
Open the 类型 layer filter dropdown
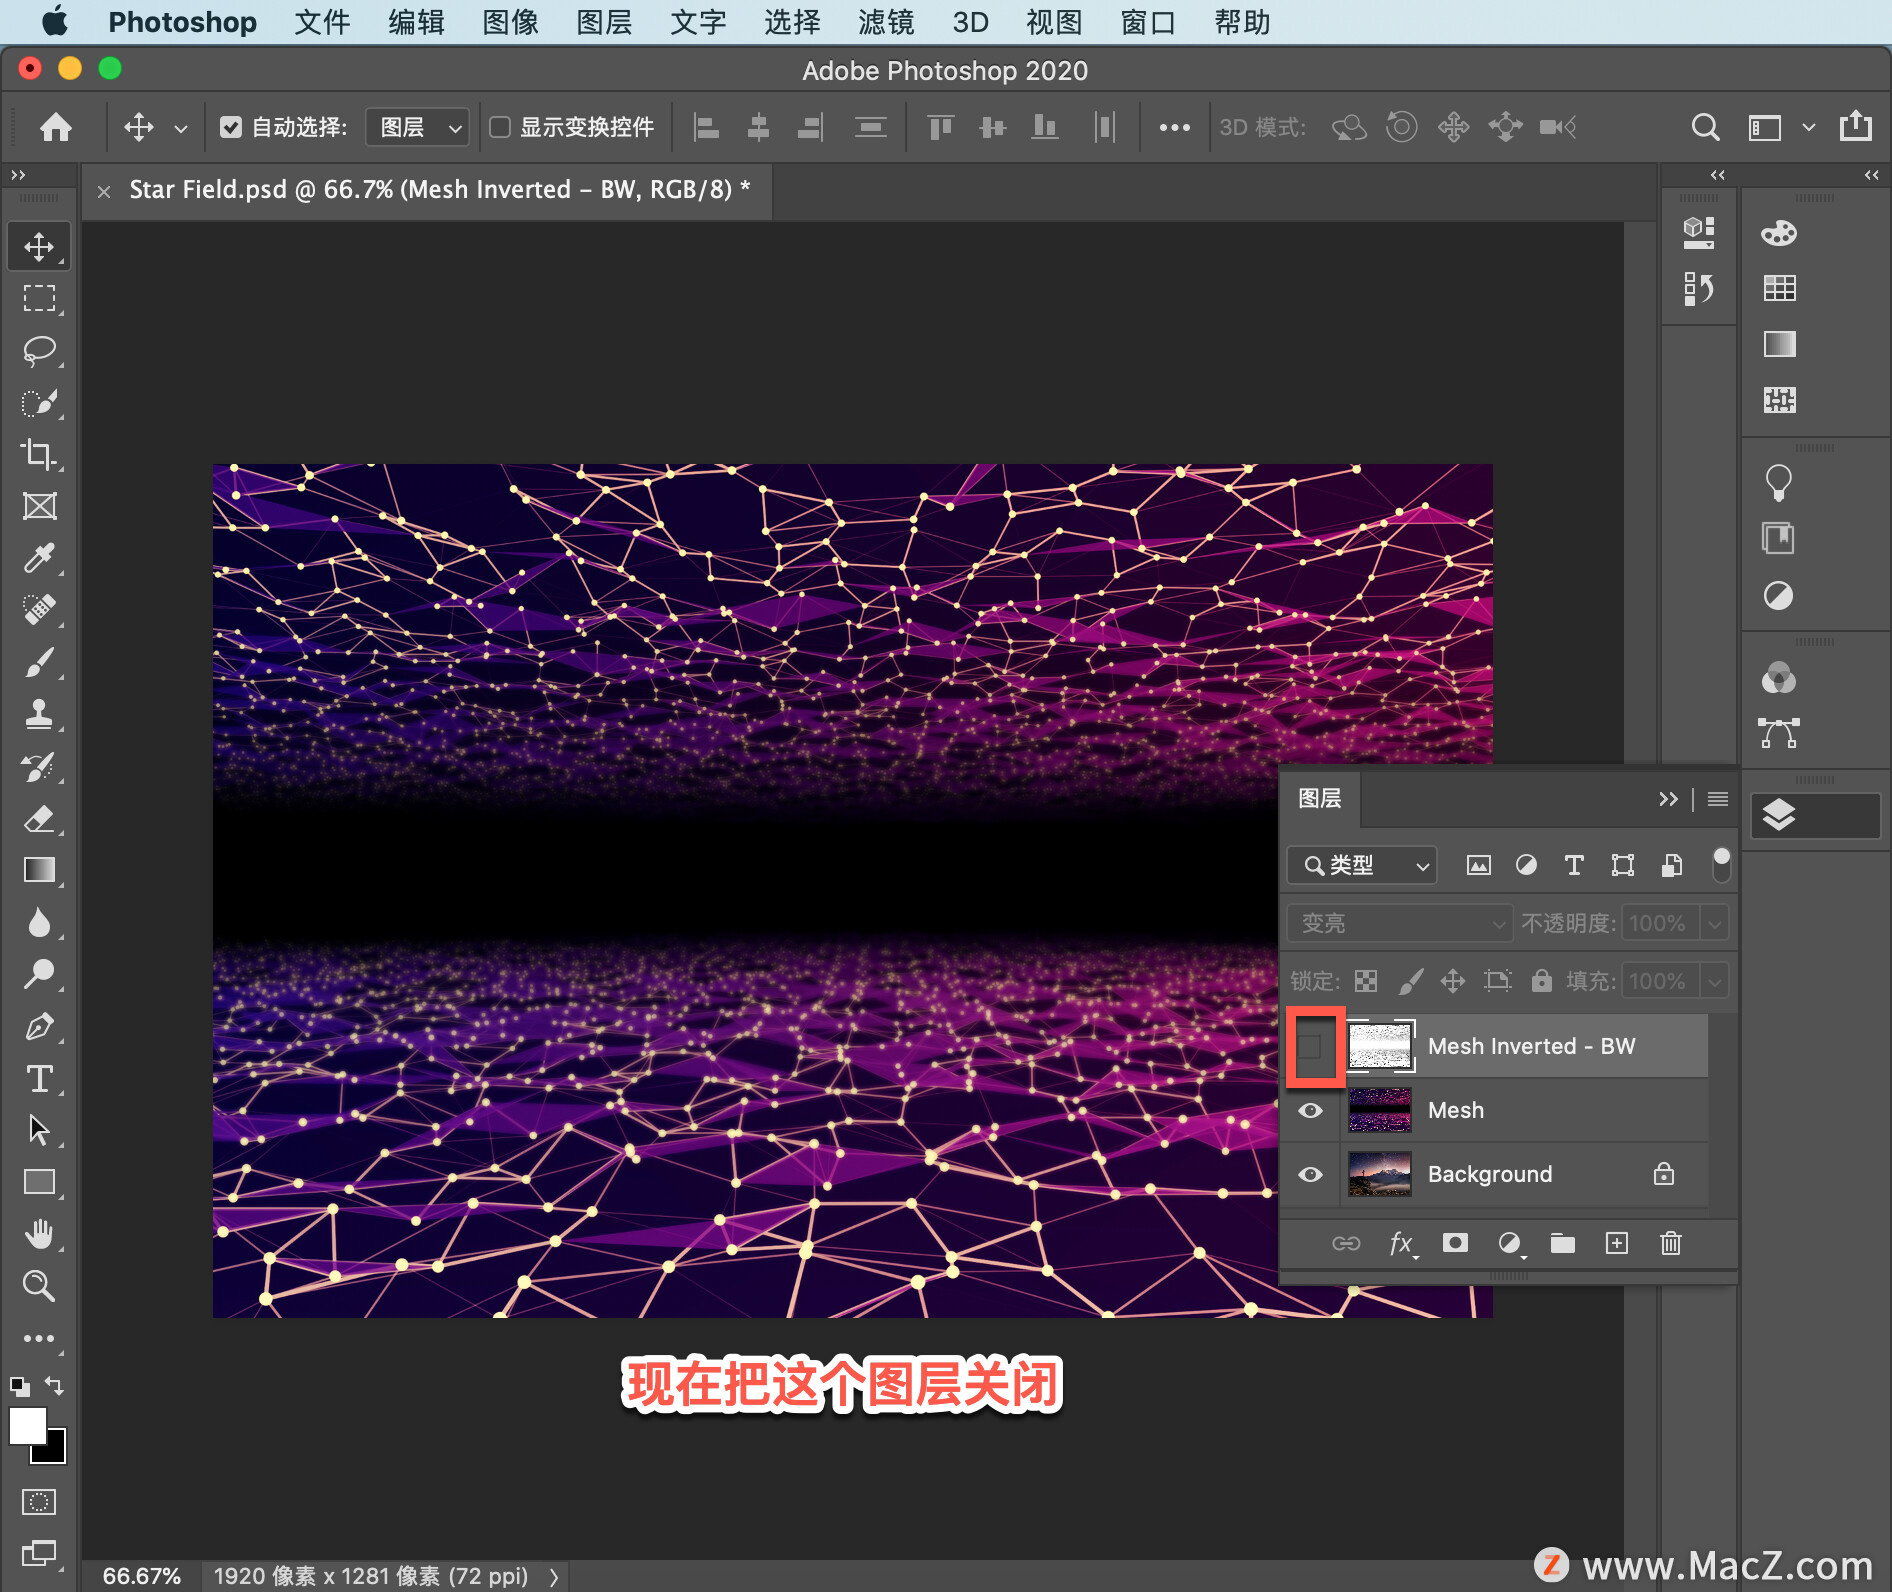point(1362,865)
